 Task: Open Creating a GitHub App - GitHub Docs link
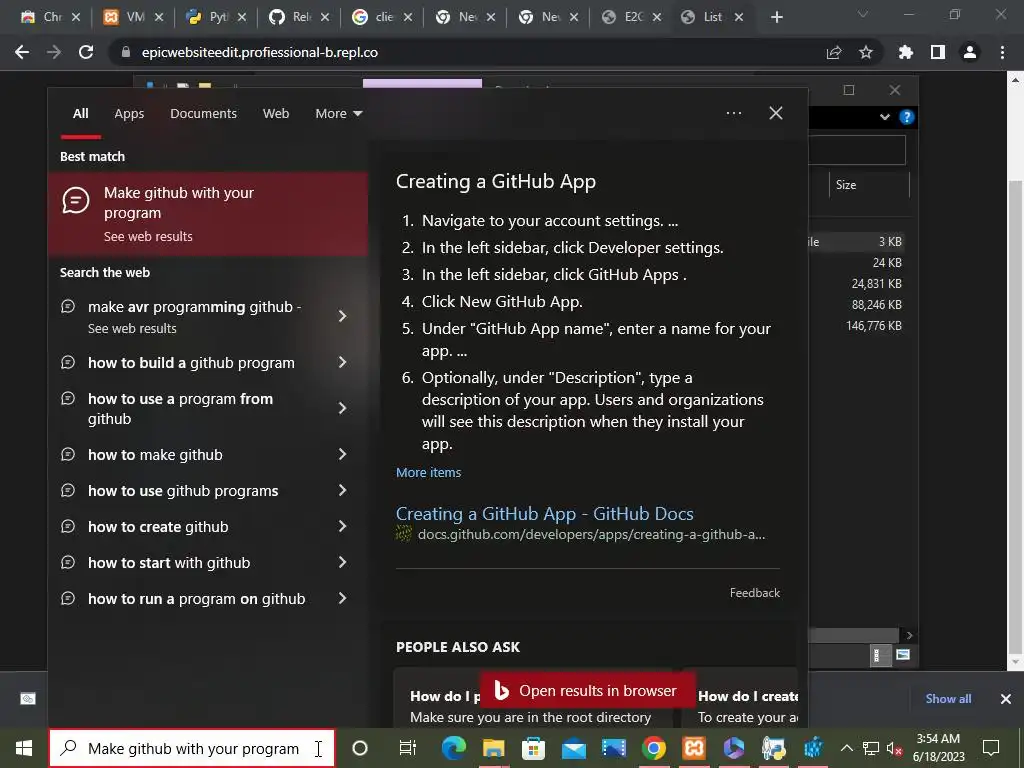coord(545,514)
